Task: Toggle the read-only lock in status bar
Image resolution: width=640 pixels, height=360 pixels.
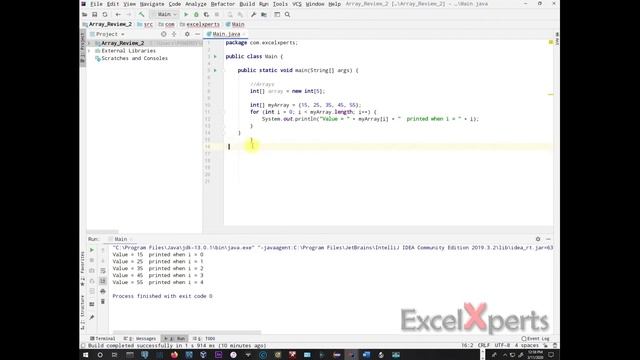Action: click(x=546, y=345)
